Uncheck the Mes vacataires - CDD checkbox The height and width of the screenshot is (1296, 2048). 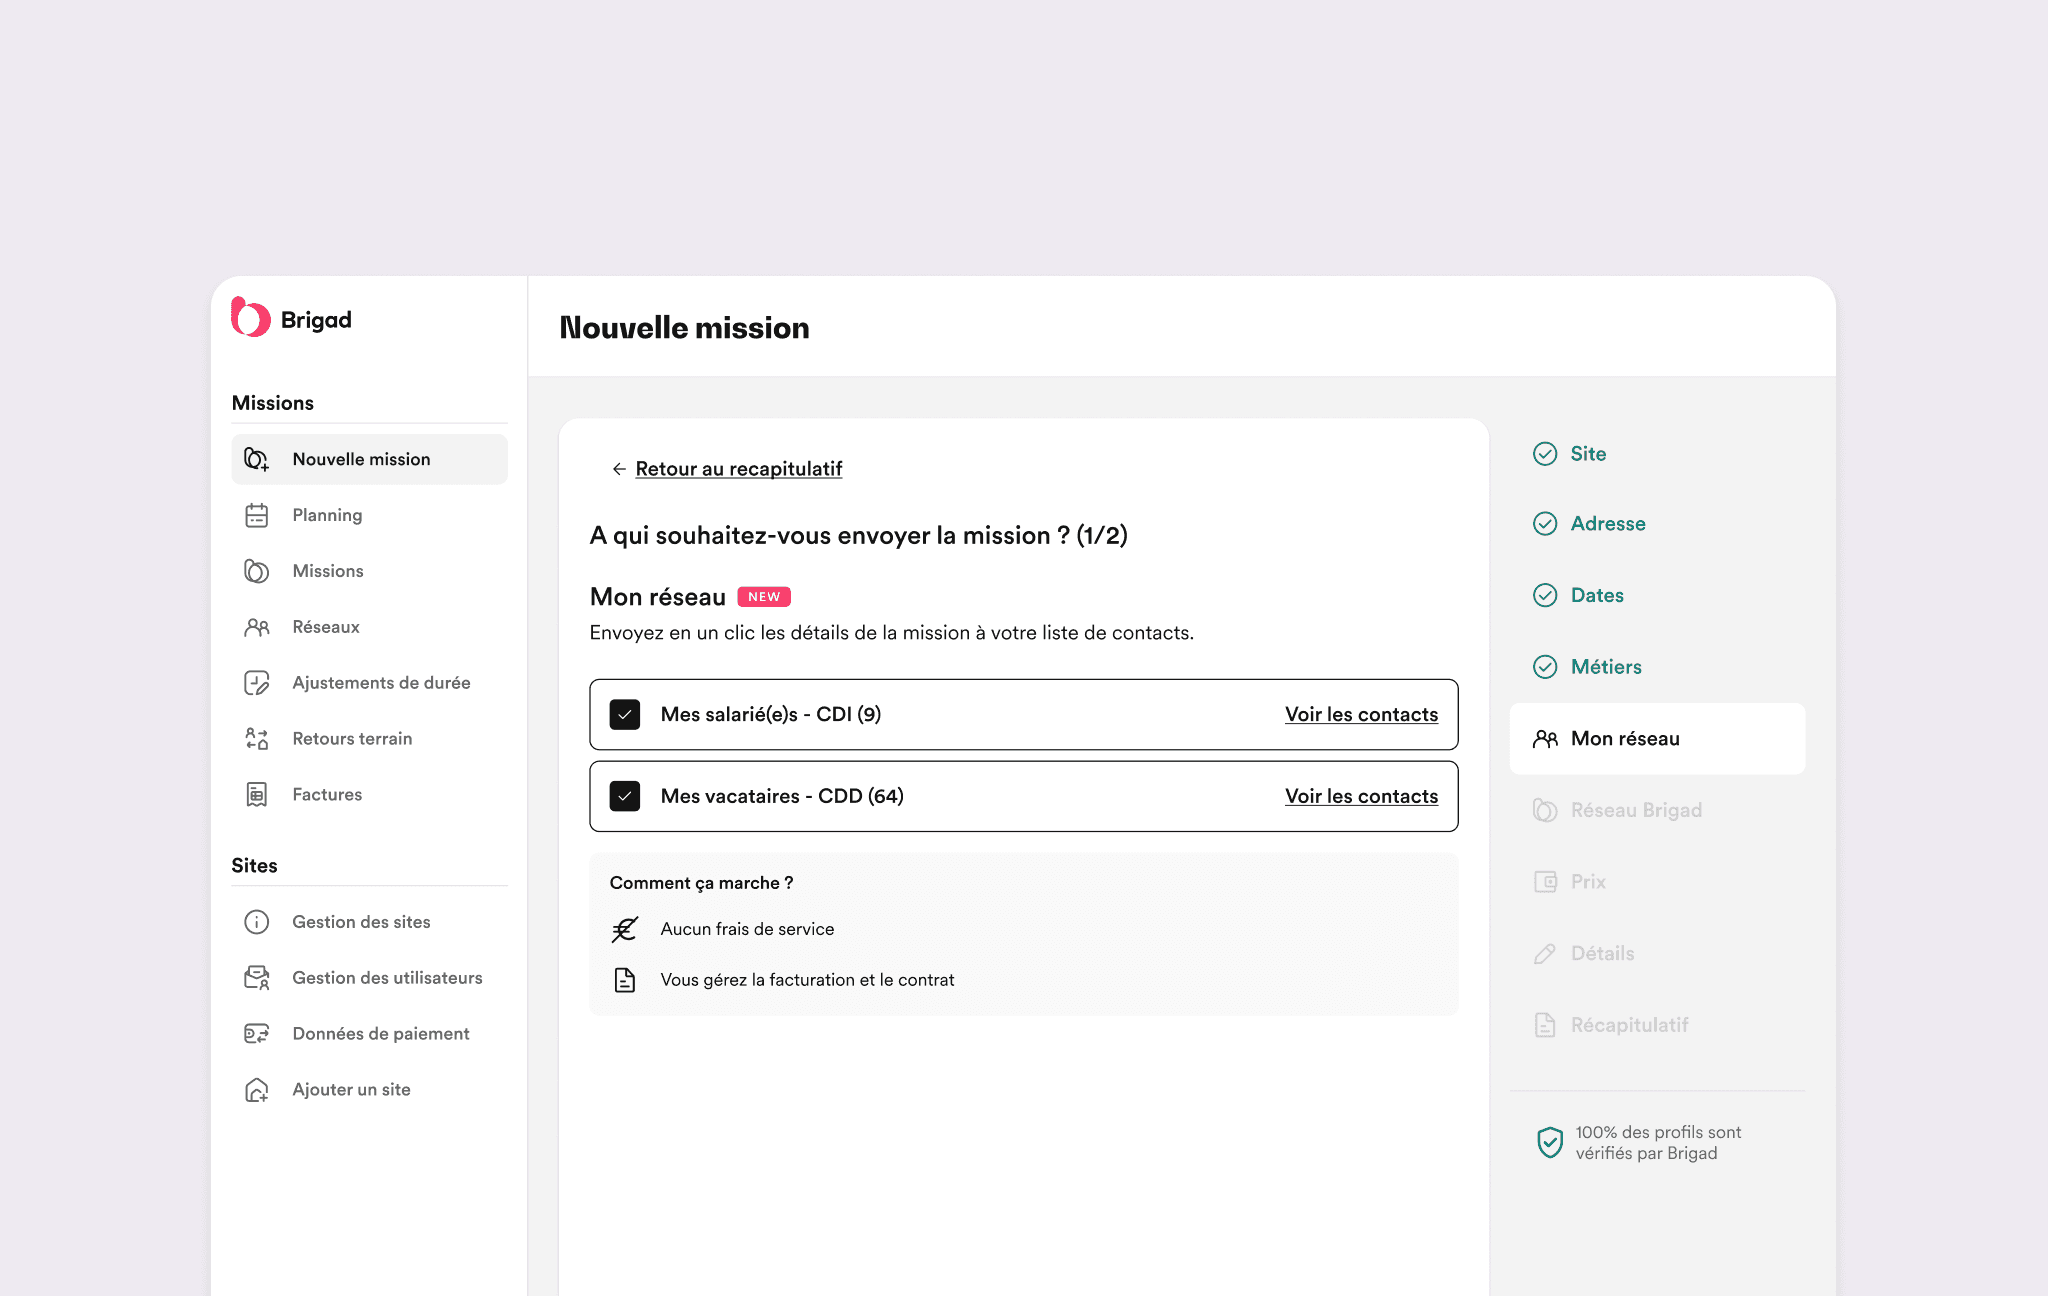click(x=625, y=797)
